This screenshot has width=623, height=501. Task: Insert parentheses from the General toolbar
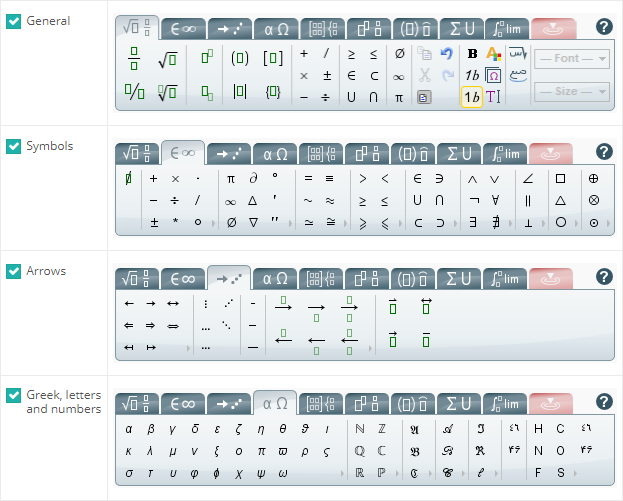240,58
